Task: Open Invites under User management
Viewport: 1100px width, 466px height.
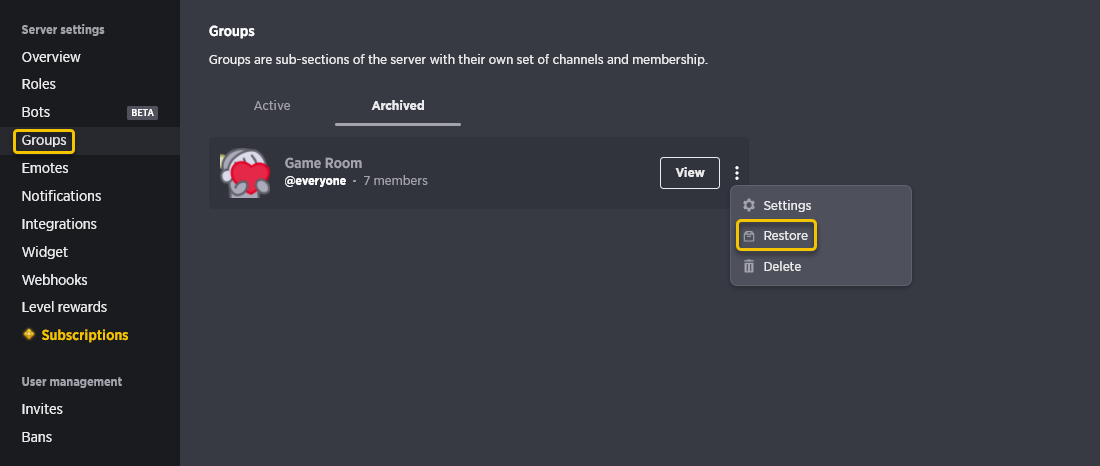Action: (42, 409)
